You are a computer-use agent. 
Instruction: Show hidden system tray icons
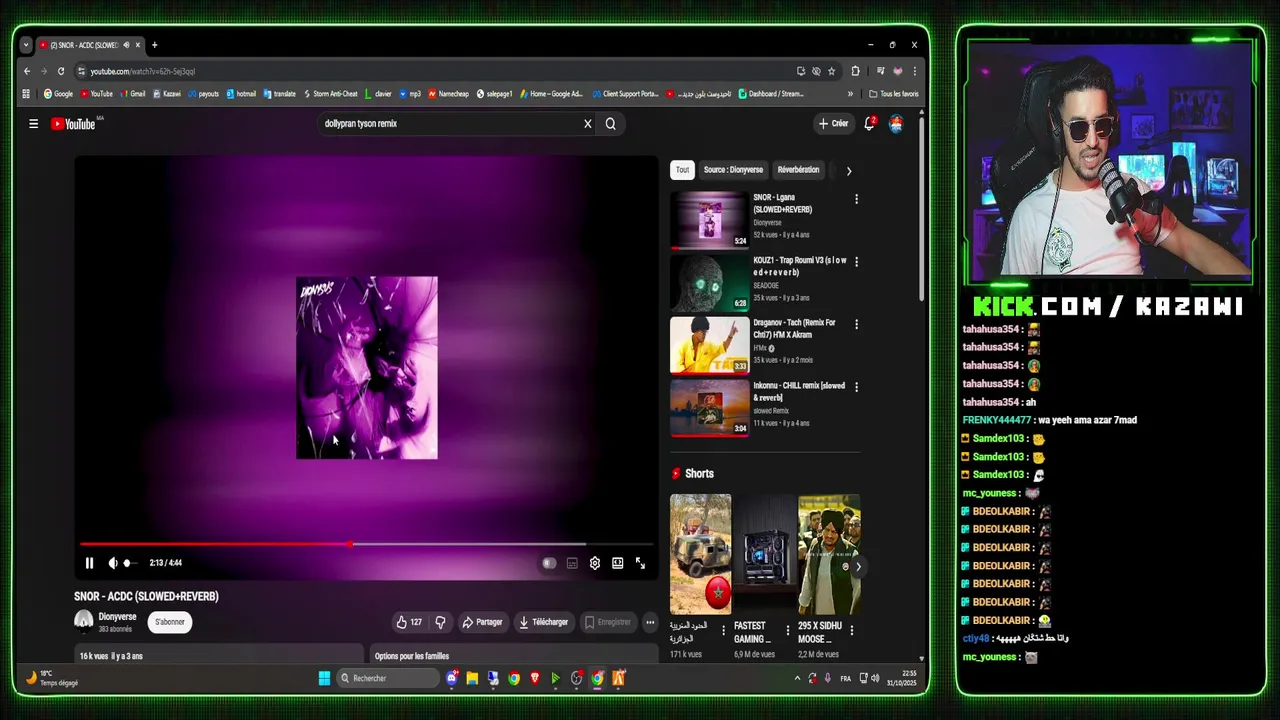[797, 678]
